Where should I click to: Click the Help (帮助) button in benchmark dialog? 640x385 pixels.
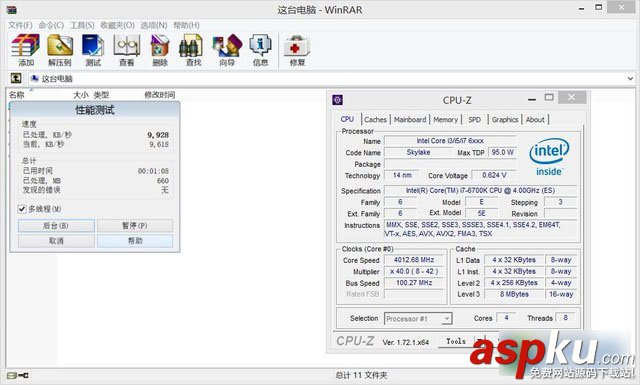[x=135, y=241]
